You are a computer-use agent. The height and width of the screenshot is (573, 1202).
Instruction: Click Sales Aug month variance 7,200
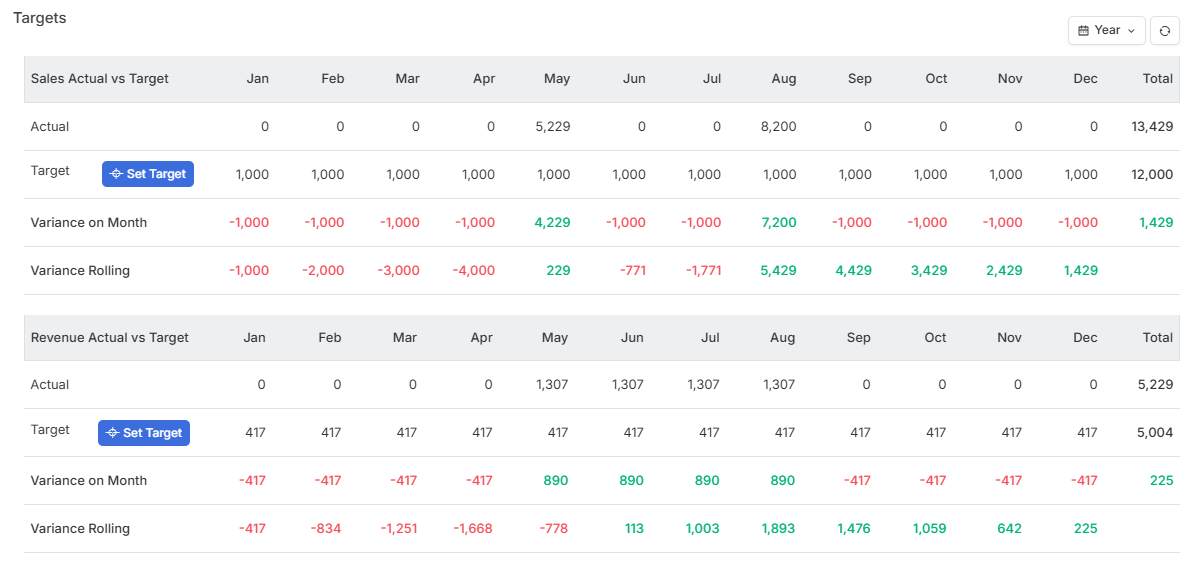778,223
